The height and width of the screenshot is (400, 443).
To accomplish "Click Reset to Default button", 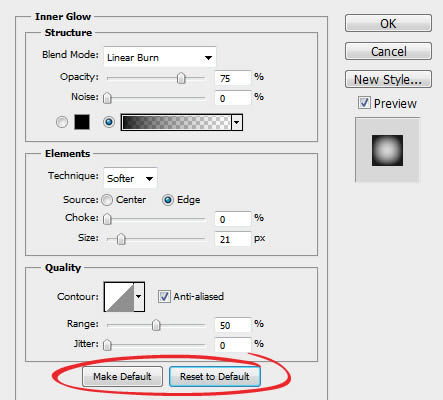I will [215, 377].
